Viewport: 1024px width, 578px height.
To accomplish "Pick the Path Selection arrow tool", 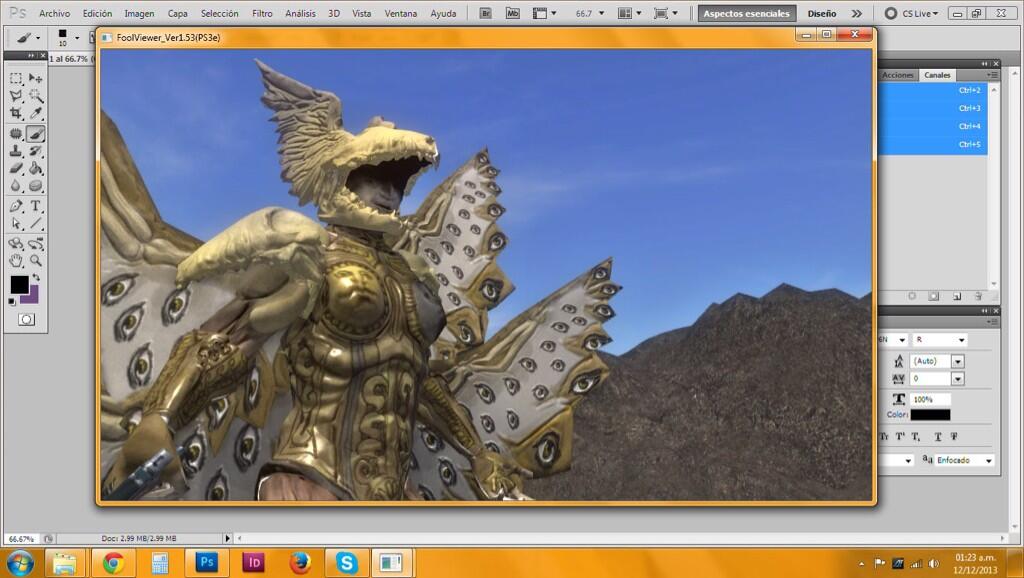I will 16,224.
